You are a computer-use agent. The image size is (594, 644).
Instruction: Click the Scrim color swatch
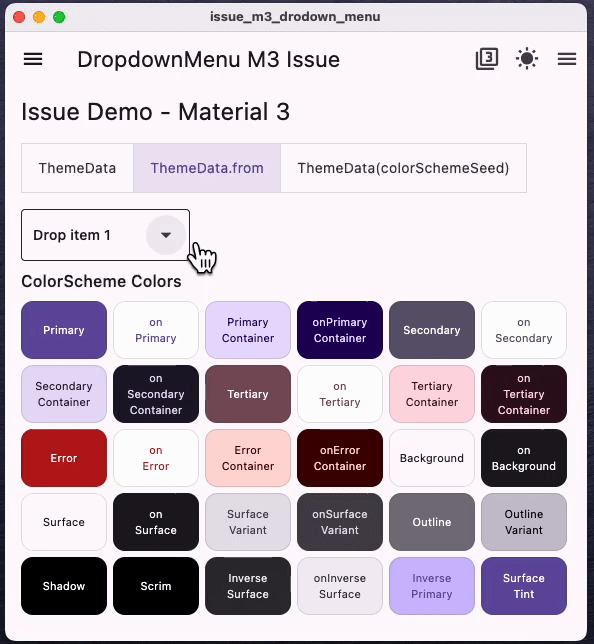pos(156,586)
